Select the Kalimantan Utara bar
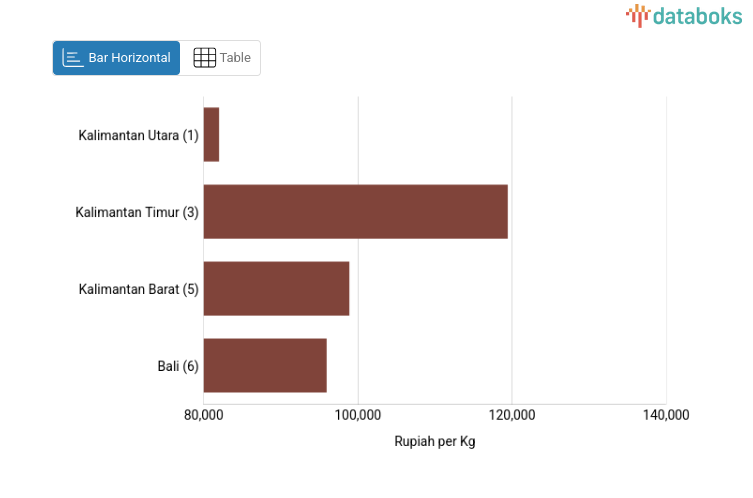The height and width of the screenshot is (498, 753). coord(211,135)
